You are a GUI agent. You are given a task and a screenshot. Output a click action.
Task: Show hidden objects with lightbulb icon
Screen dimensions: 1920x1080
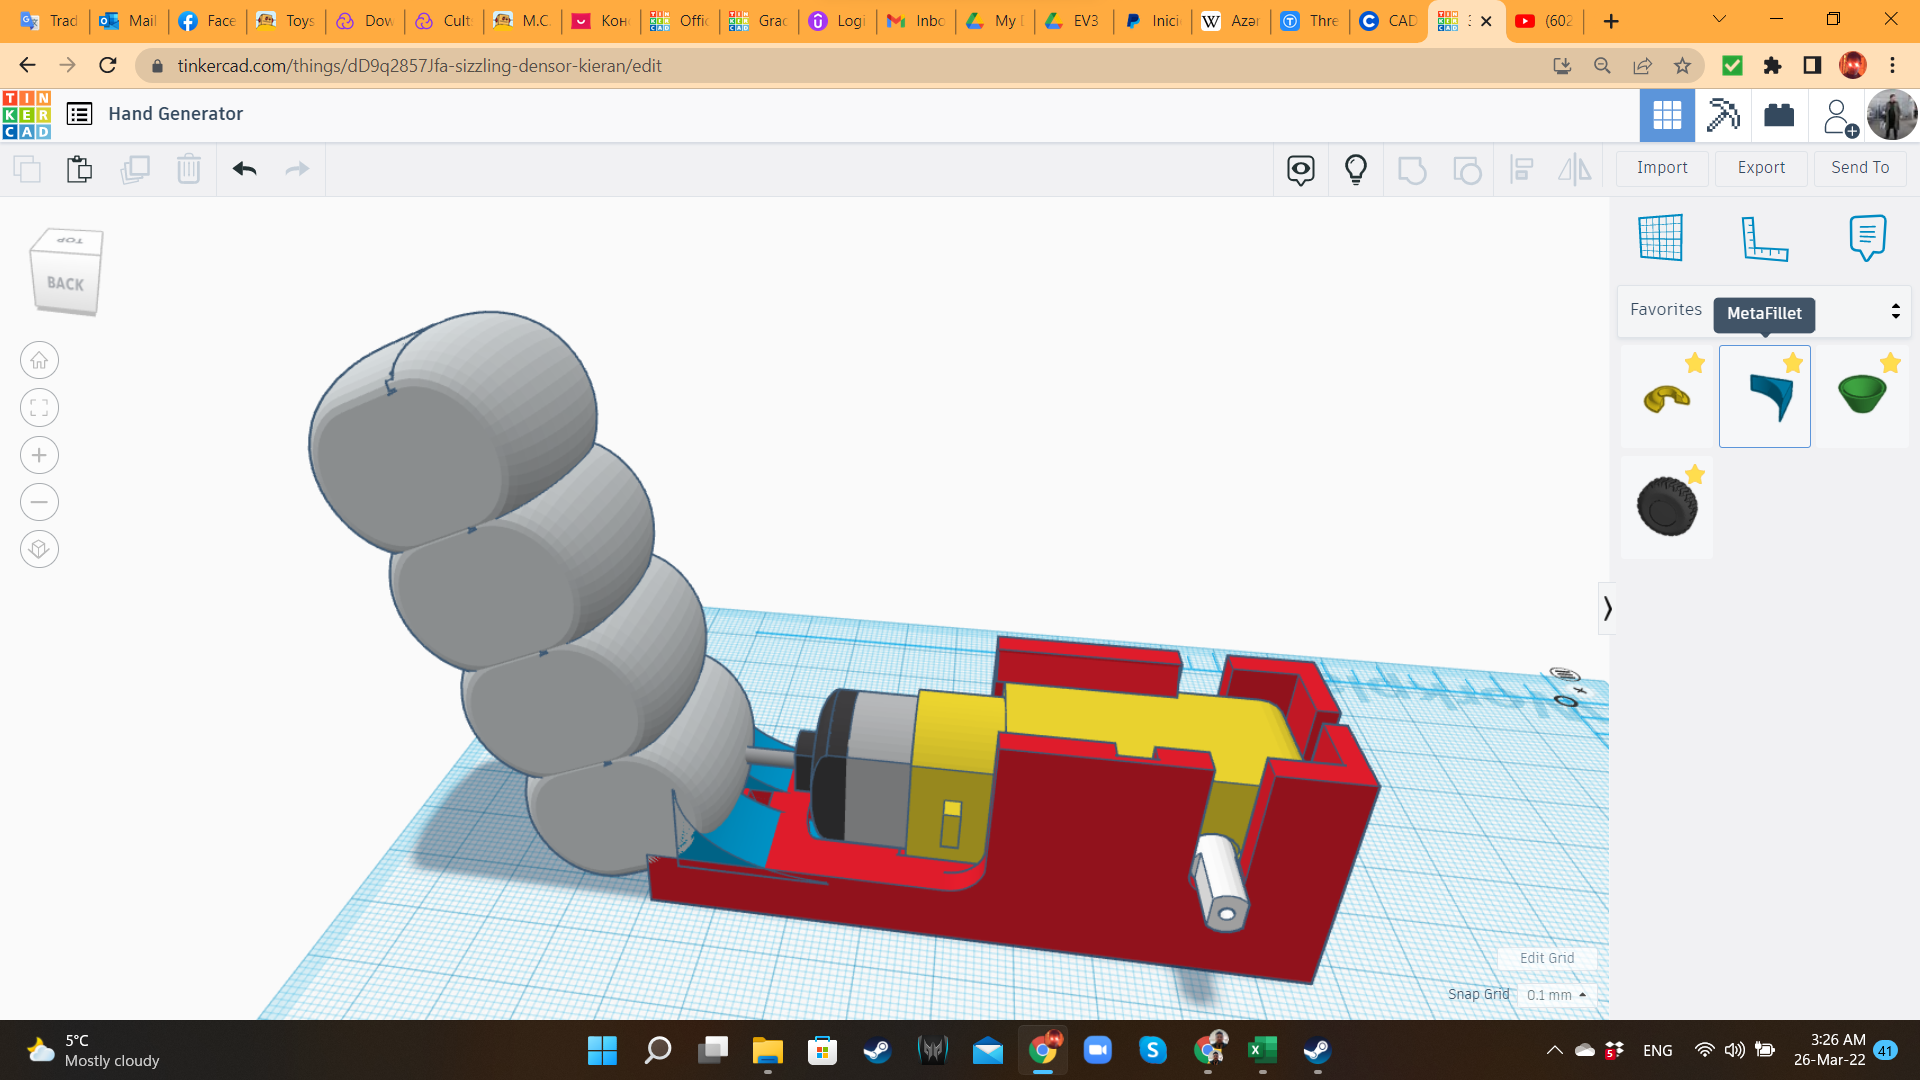[x=1355, y=169]
